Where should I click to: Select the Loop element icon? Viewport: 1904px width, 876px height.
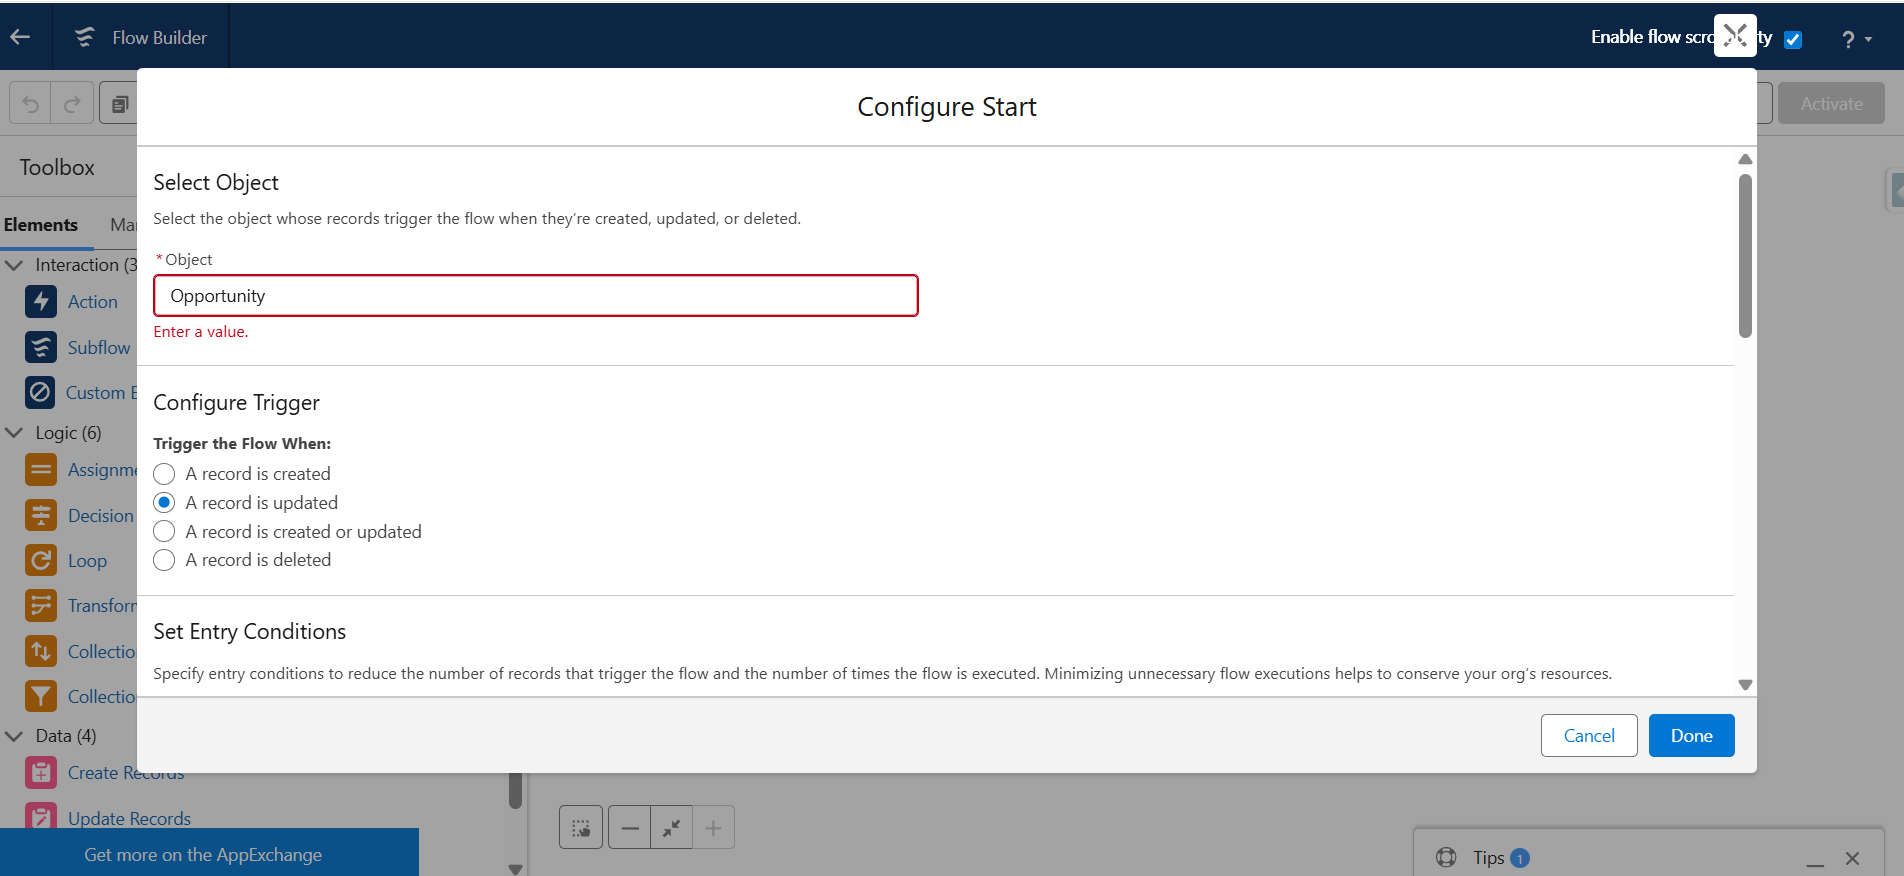coord(41,560)
